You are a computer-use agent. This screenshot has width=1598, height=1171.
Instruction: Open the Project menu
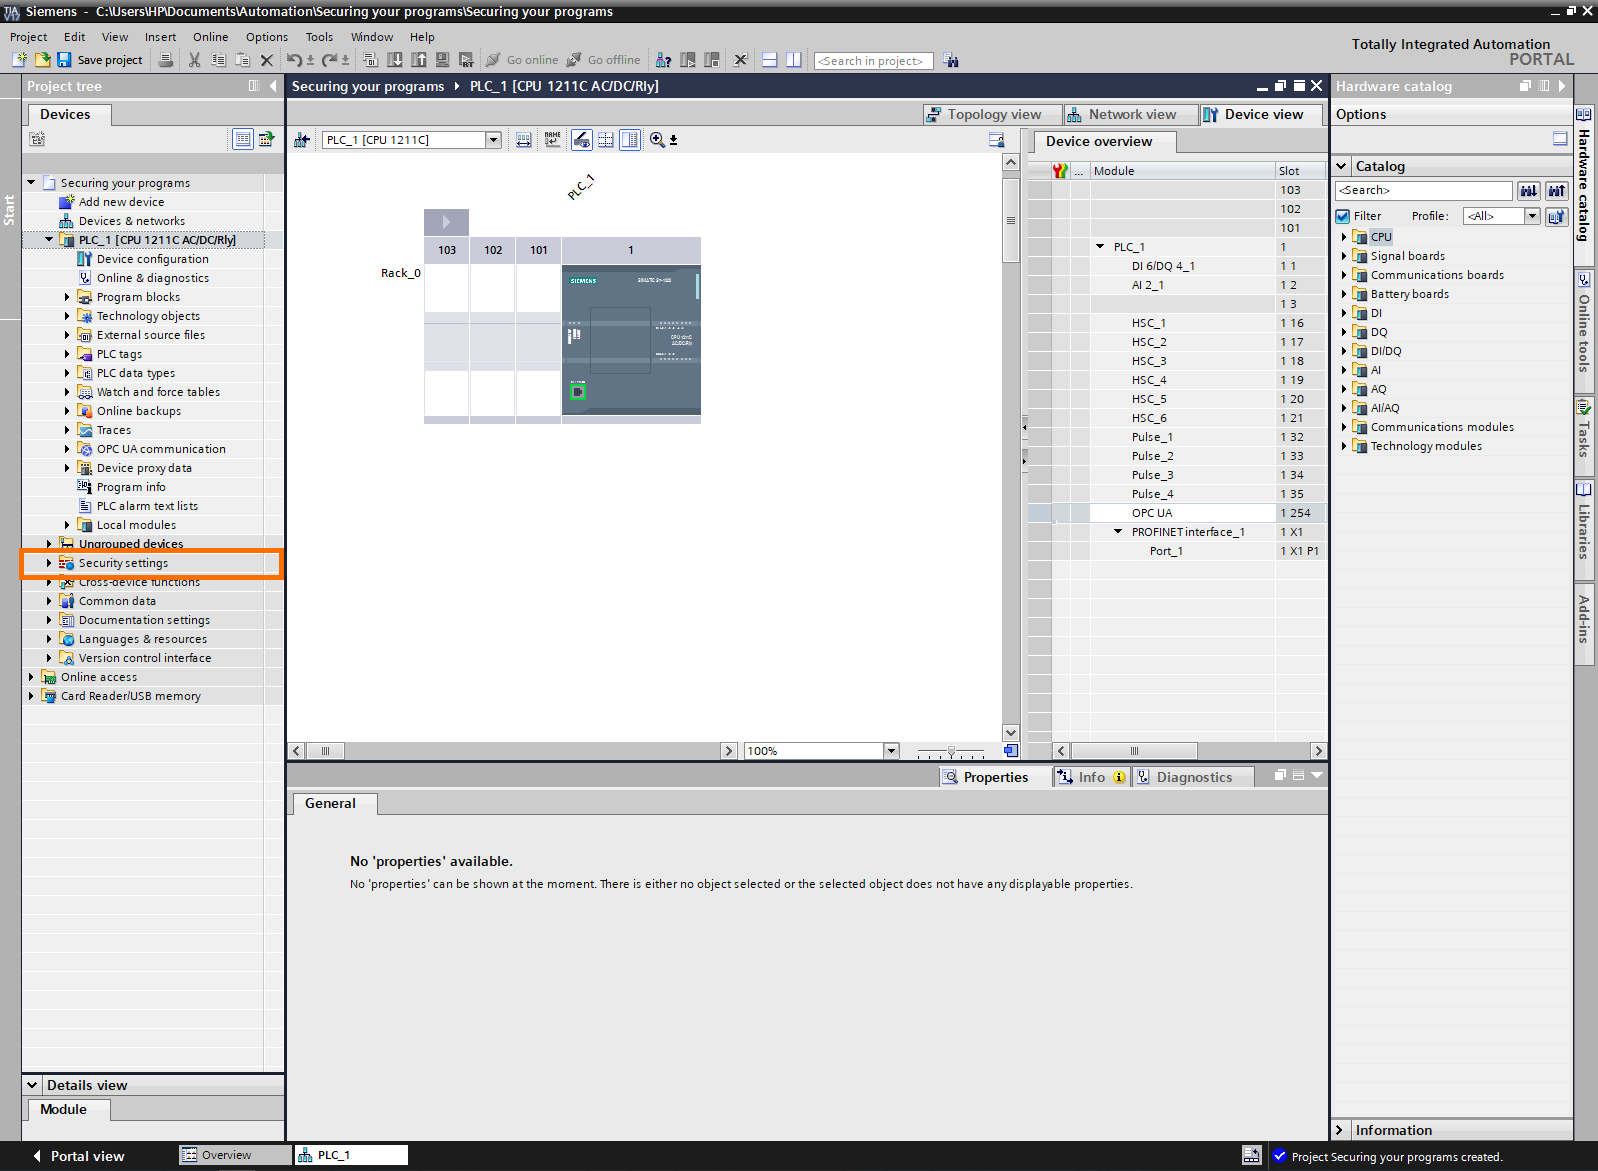click(x=28, y=37)
